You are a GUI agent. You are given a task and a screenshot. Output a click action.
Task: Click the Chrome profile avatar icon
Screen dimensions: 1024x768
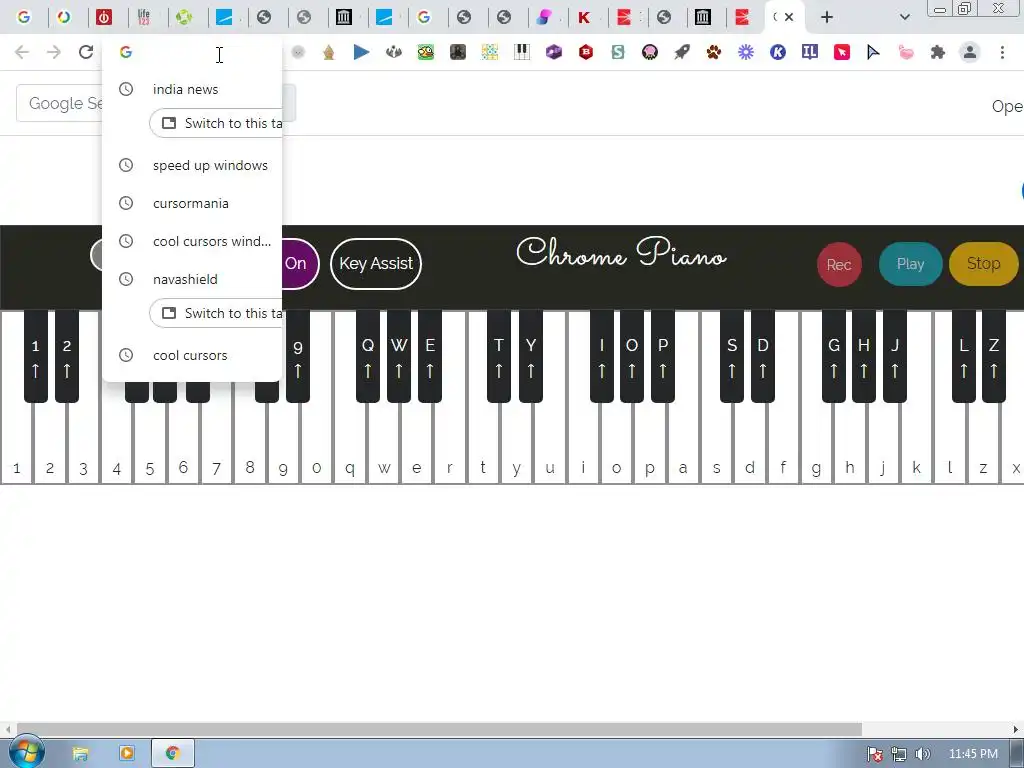[970, 52]
